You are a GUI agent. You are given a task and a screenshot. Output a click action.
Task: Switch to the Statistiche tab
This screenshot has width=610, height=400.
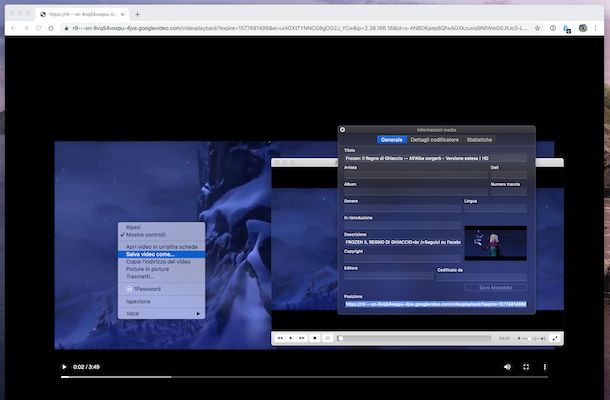click(x=479, y=140)
